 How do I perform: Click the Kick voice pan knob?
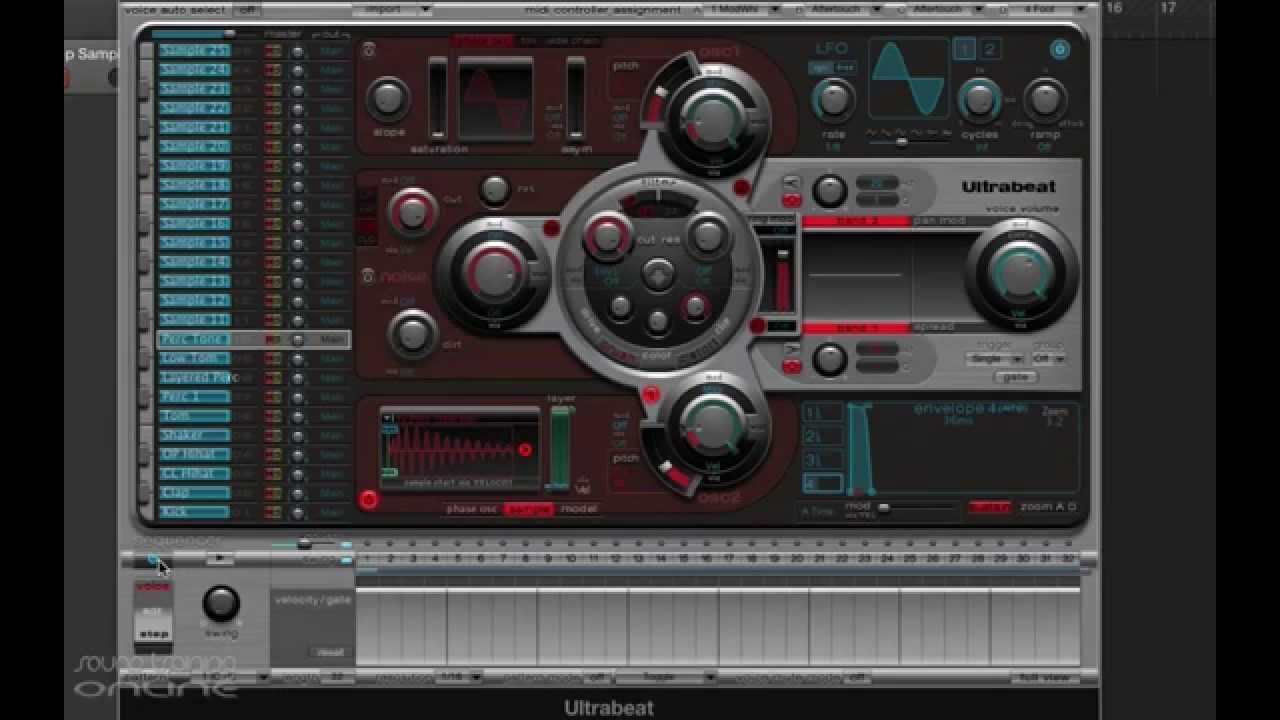click(297, 512)
